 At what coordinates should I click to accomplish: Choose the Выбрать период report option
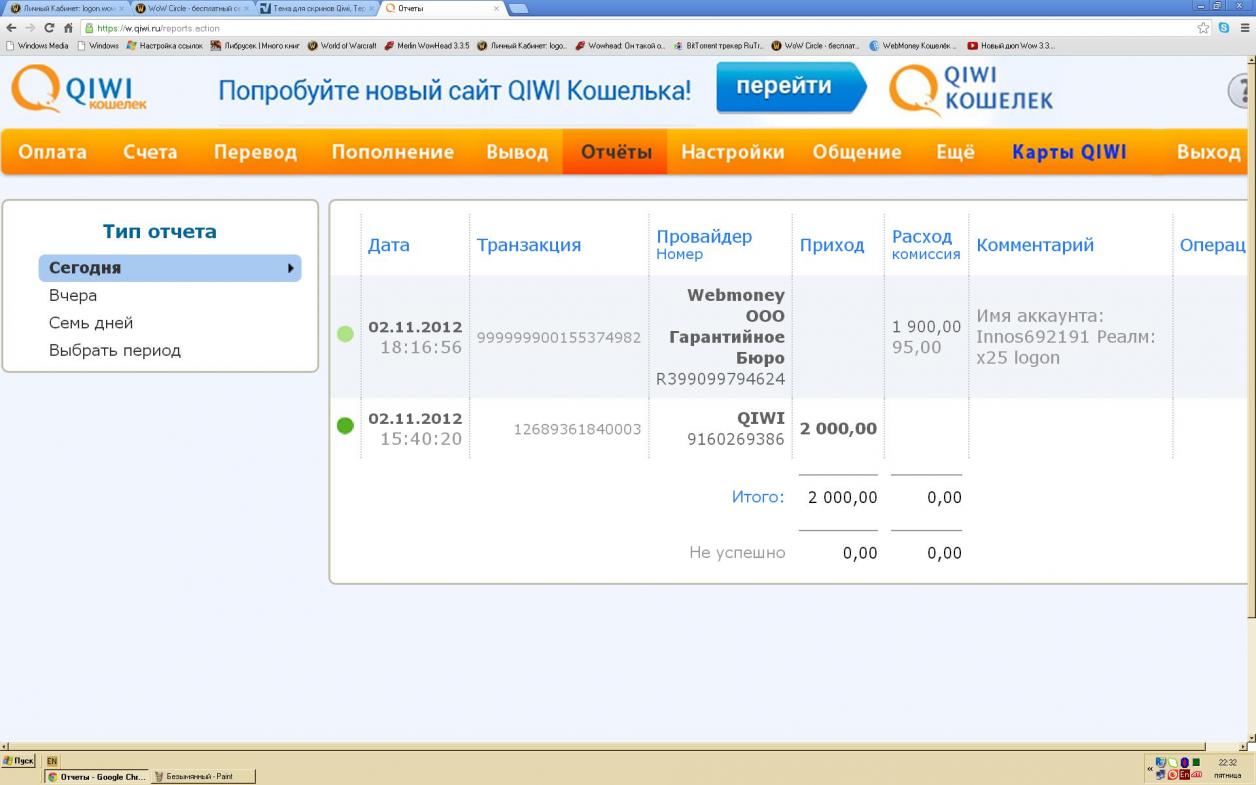tap(115, 351)
